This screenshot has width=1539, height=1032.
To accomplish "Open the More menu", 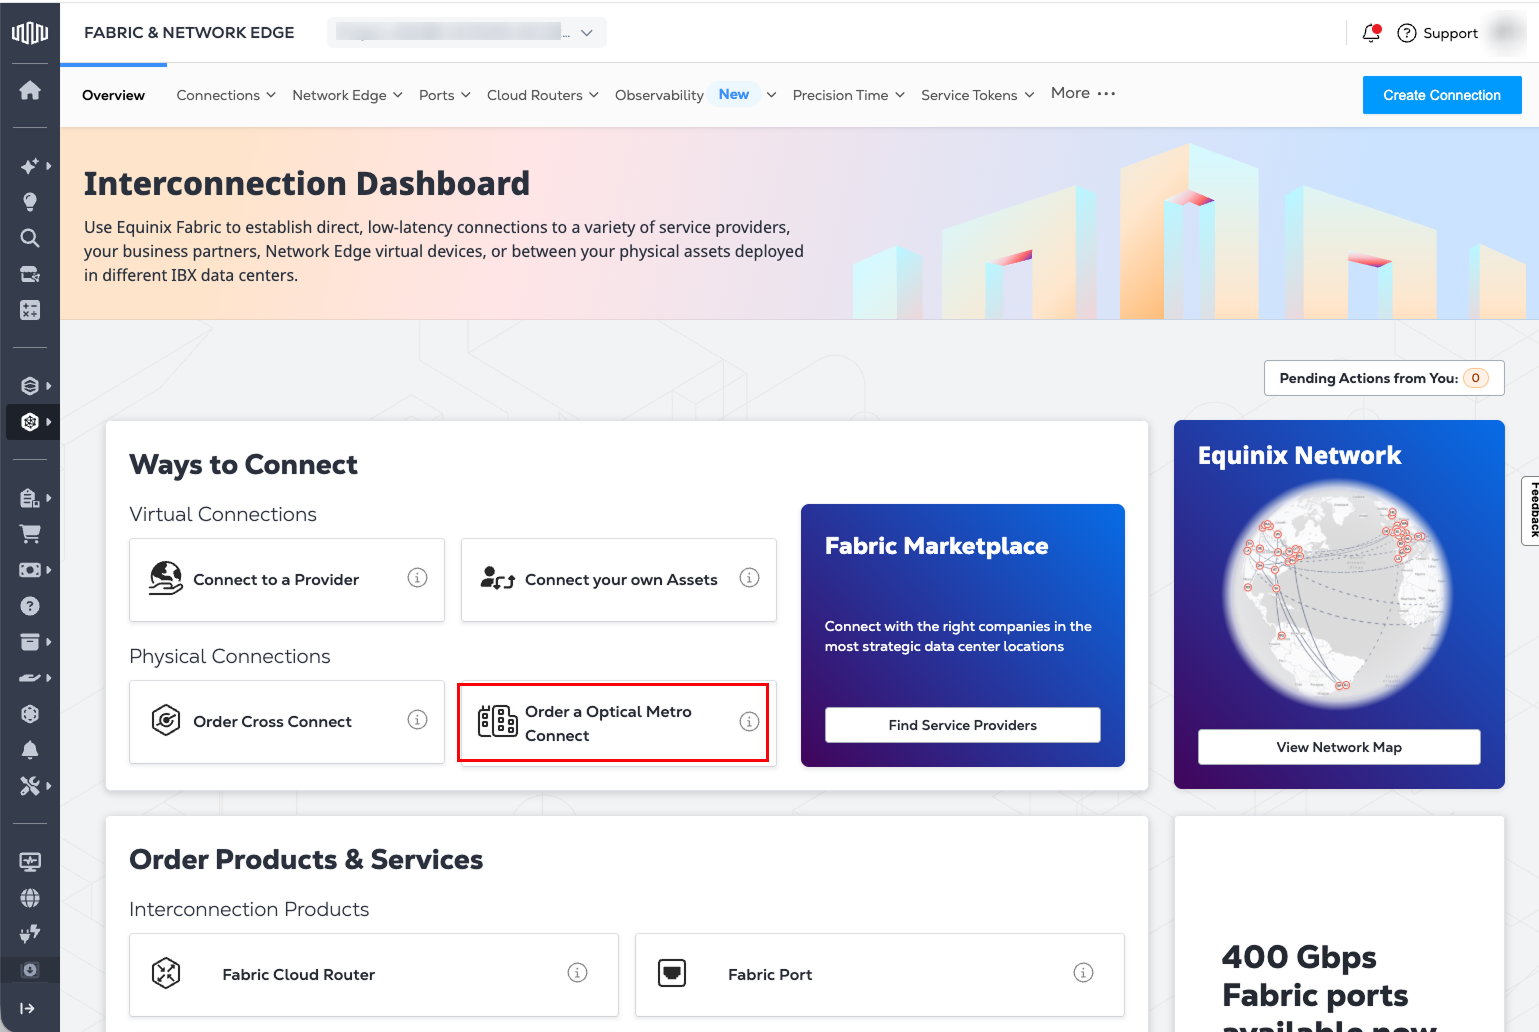I will coord(1083,93).
